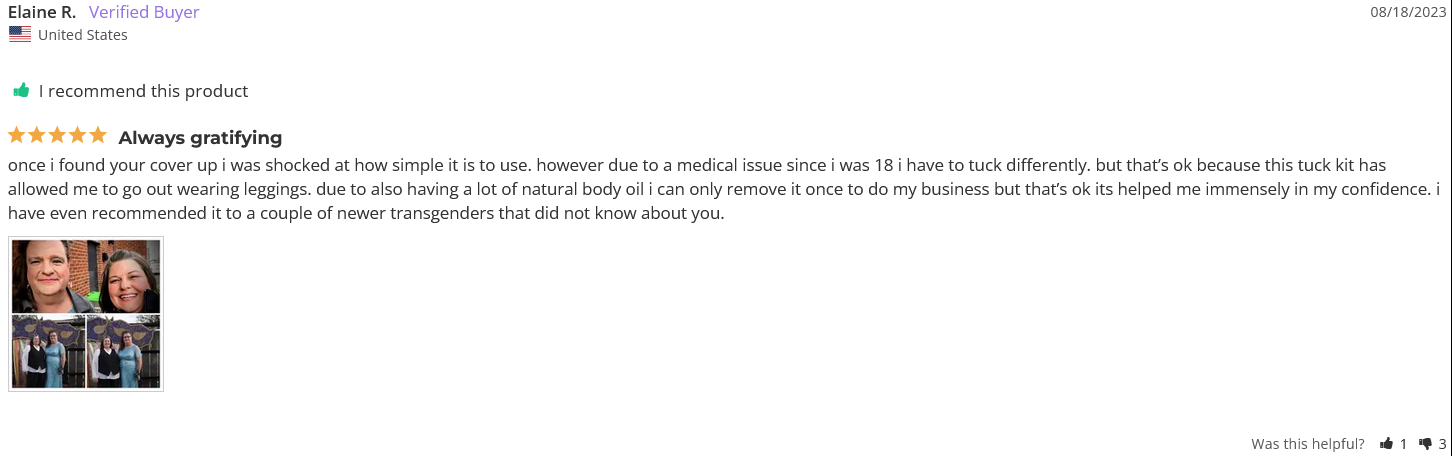Click the review date 08/18/2023

[x=1407, y=12]
